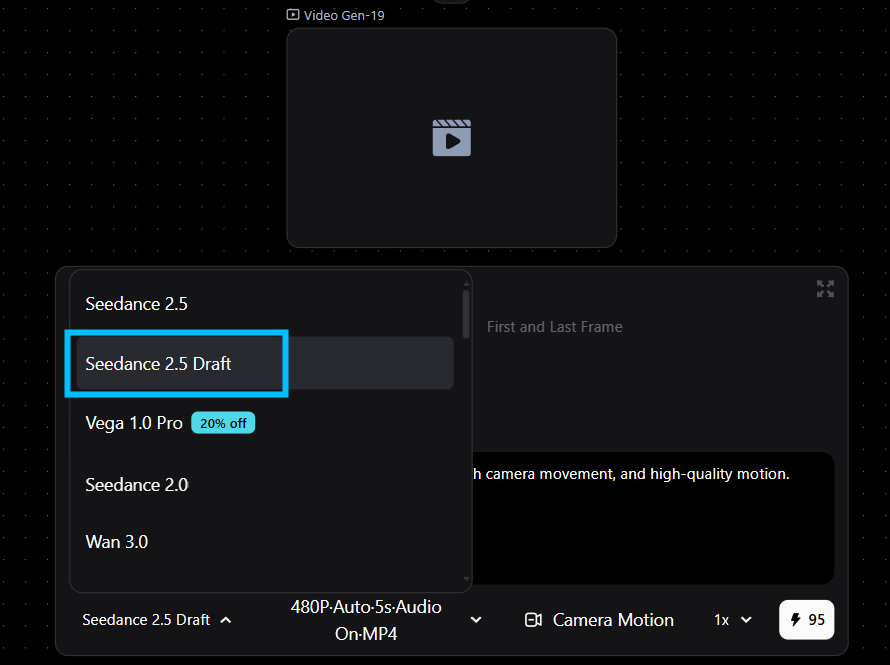Expand output settings chevron arrow

click(476, 620)
